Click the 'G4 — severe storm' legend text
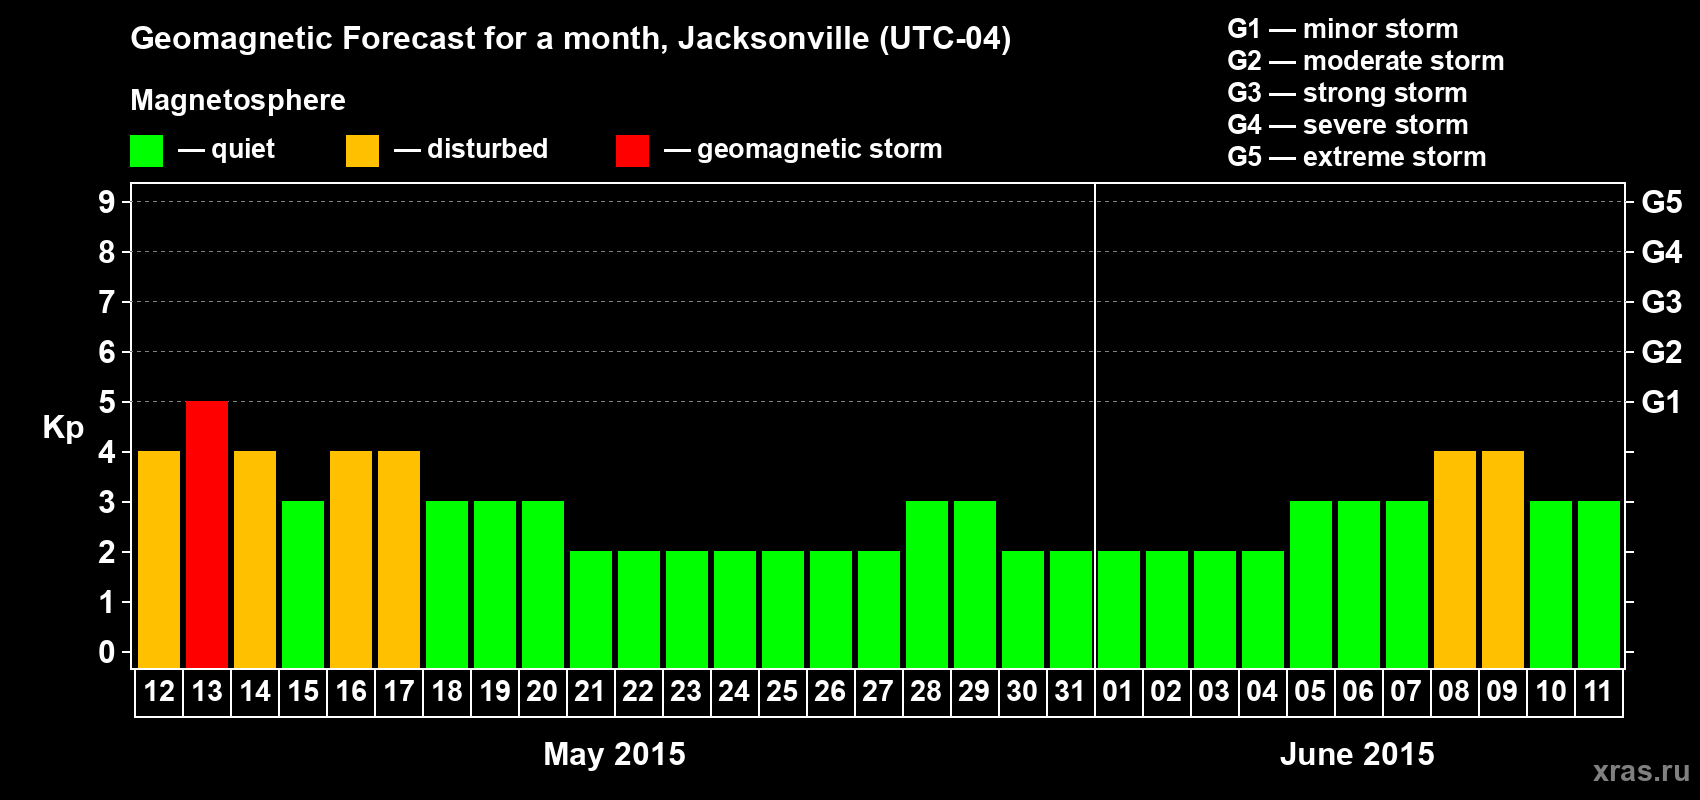 [1348, 125]
